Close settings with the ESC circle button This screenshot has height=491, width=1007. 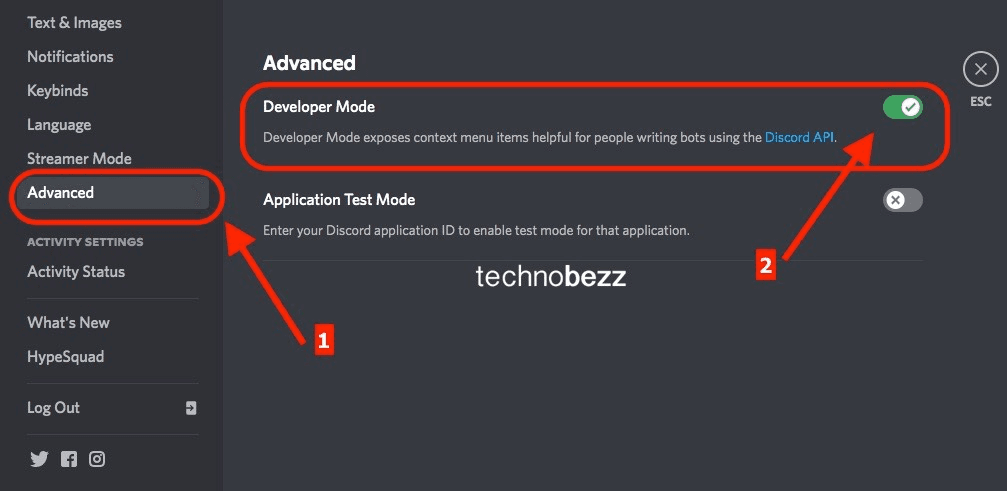[980, 70]
